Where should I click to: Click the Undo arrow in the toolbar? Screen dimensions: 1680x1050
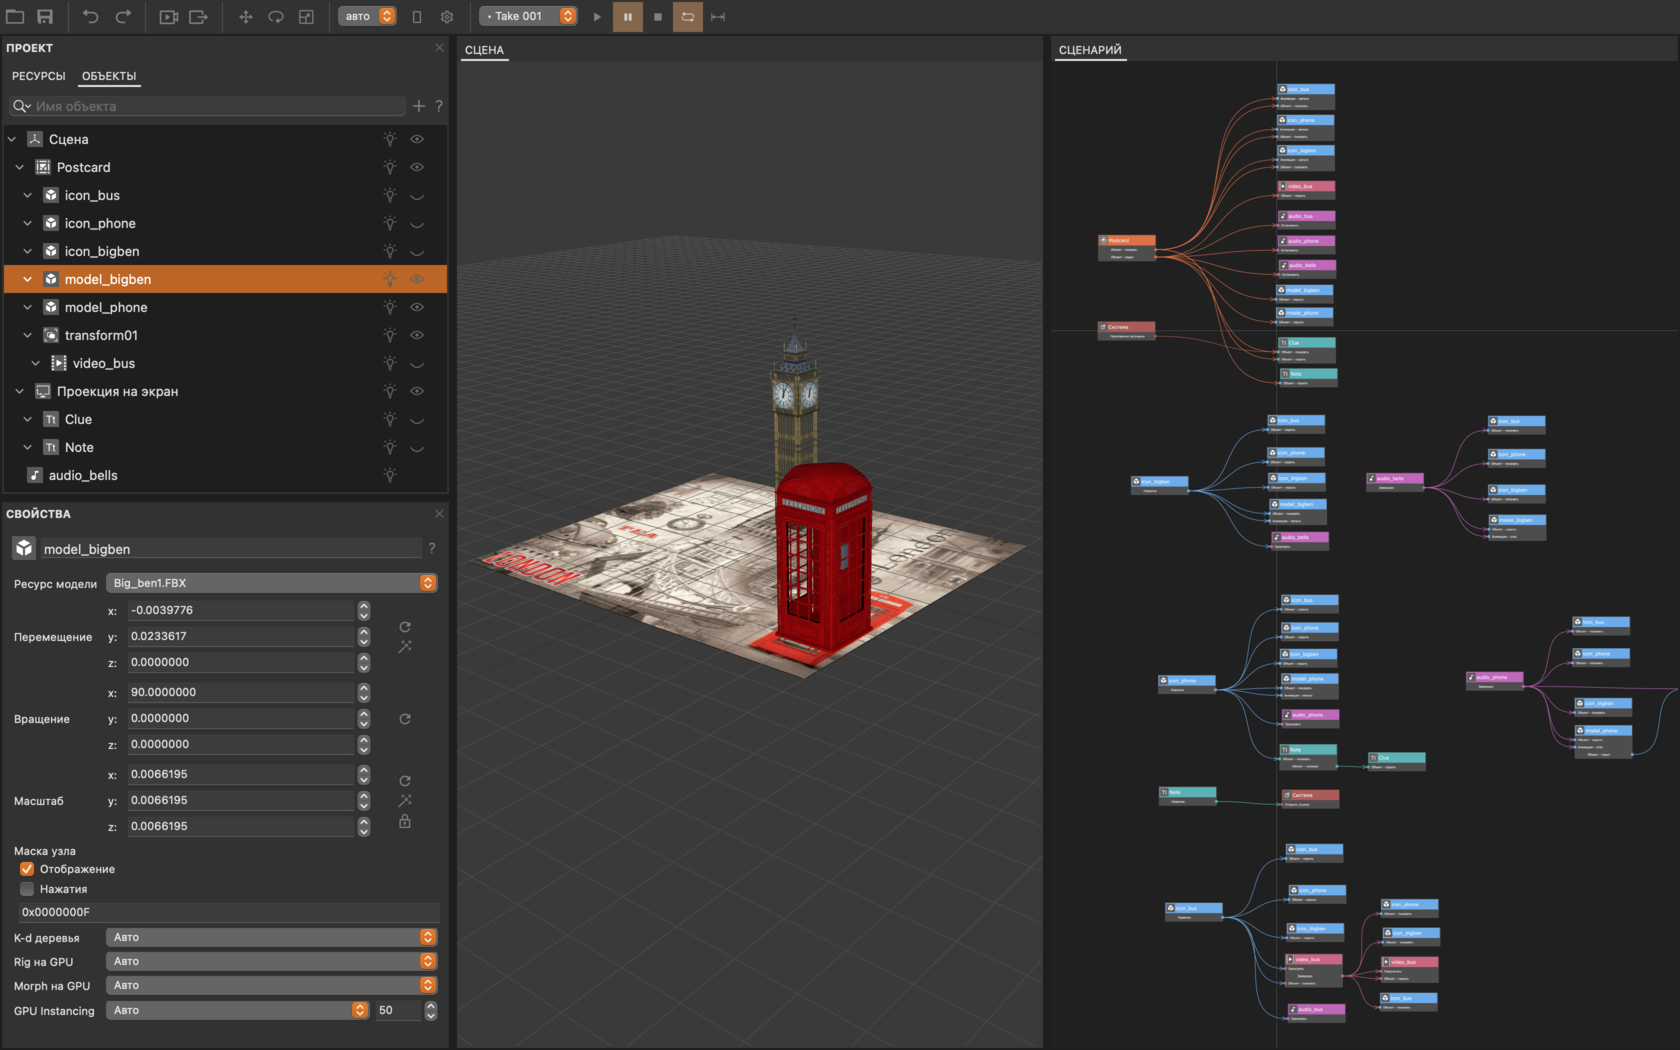(x=91, y=17)
